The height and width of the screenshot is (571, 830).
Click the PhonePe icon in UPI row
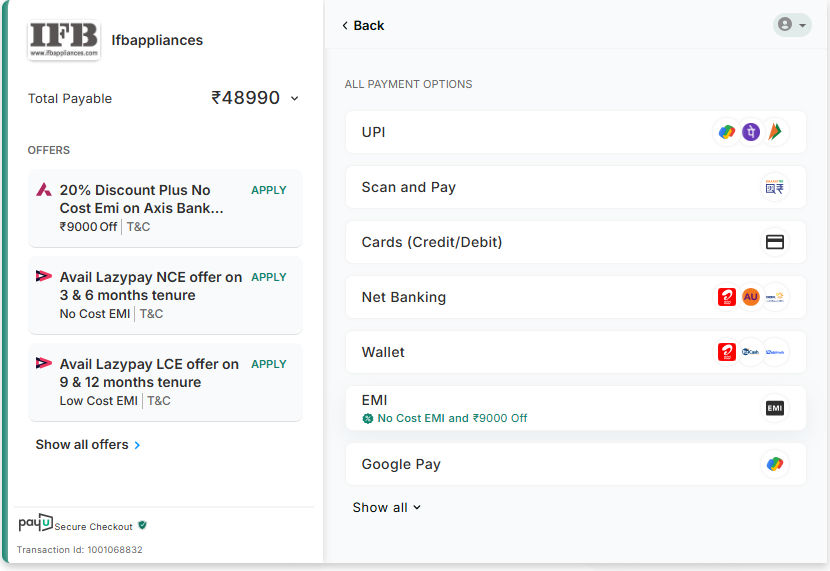[x=751, y=132]
